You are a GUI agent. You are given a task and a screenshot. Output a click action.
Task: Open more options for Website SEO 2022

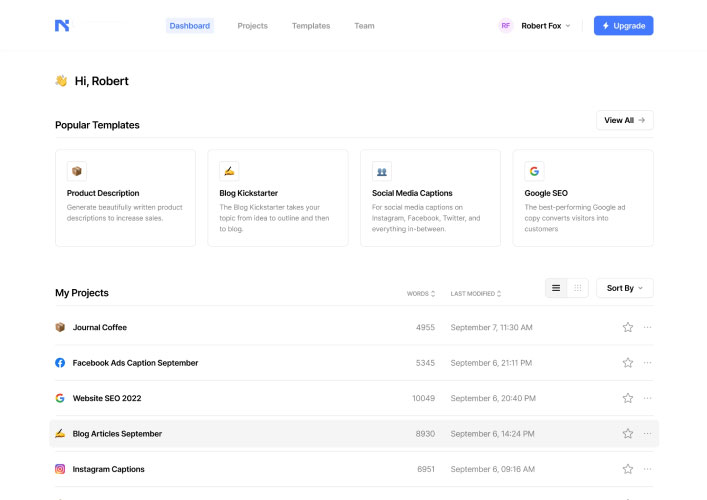coord(647,398)
